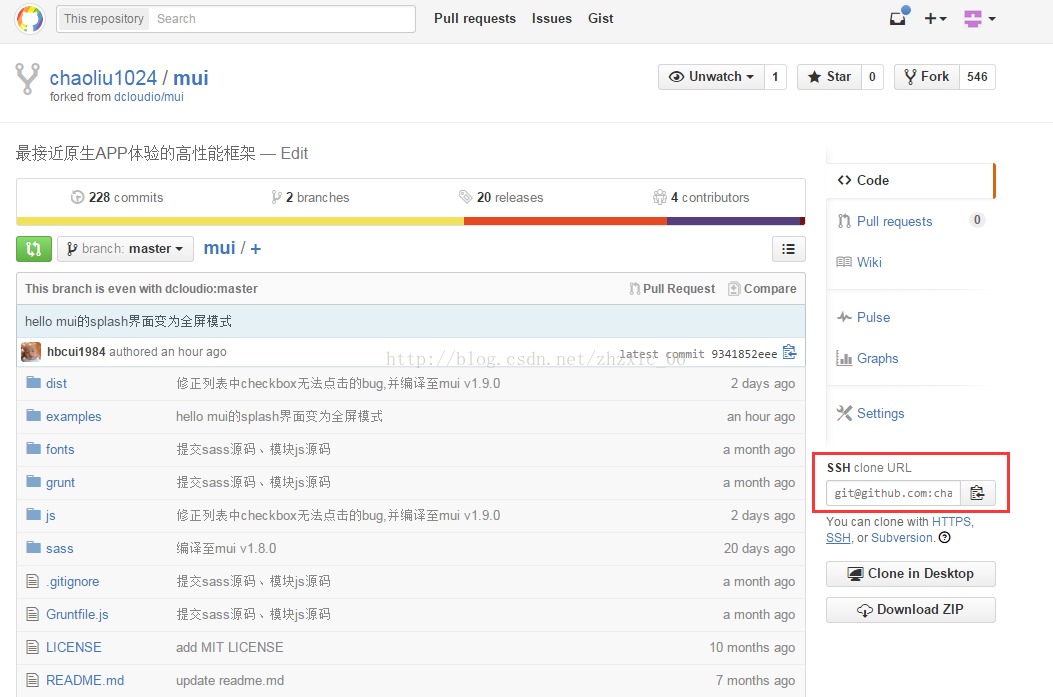Open Pull requests in top navigation
Image resolution: width=1053 pixels, height=697 pixels.
(475, 19)
